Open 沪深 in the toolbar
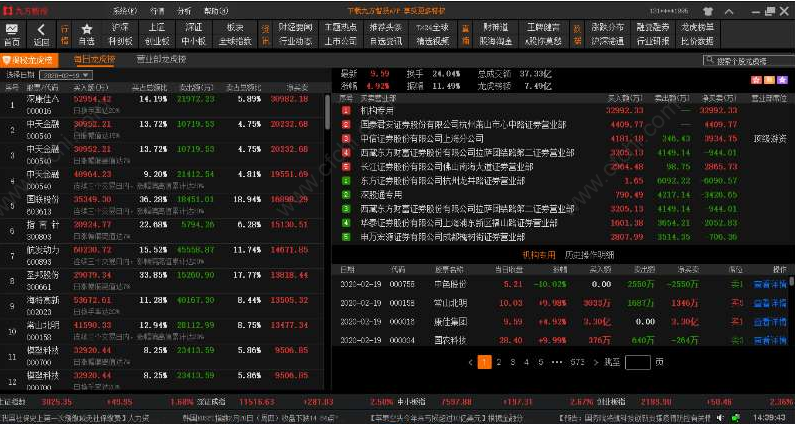The width and height of the screenshot is (795, 424). pos(121,27)
